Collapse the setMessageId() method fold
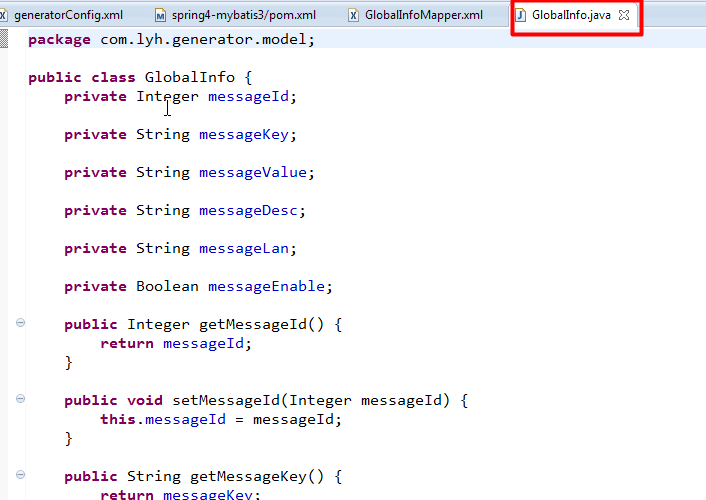Image resolution: width=706 pixels, height=500 pixels. (x=20, y=399)
